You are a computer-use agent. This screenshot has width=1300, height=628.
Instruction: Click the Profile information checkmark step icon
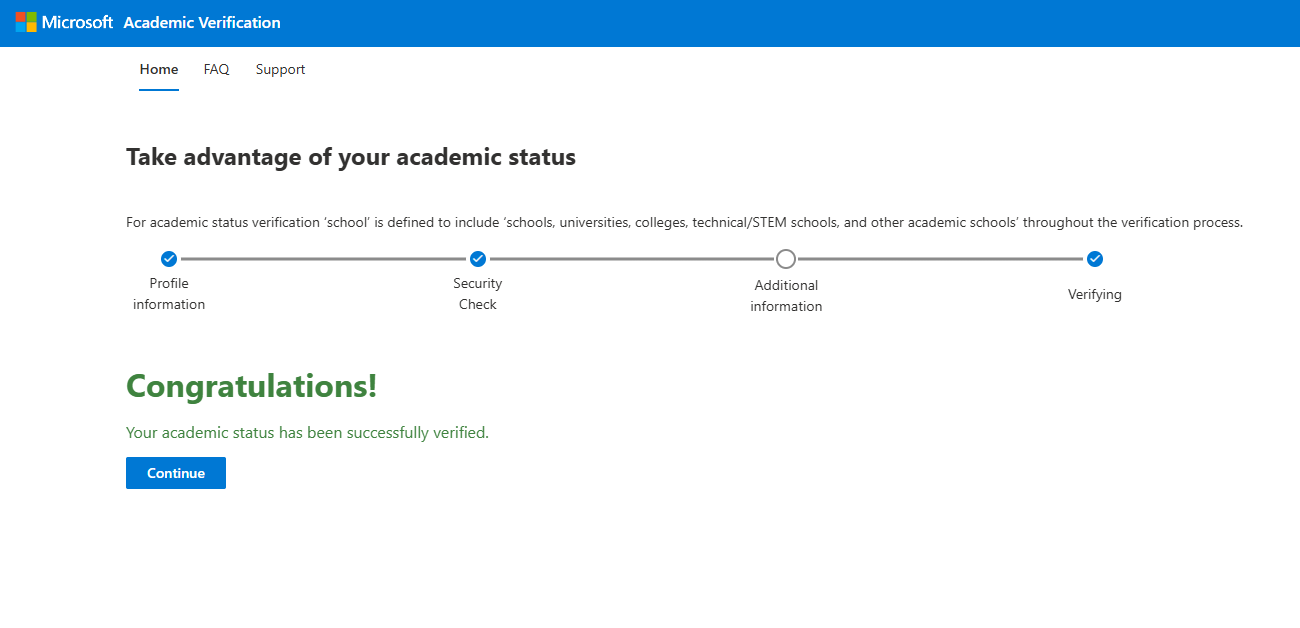pyautogui.click(x=169, y=259)
